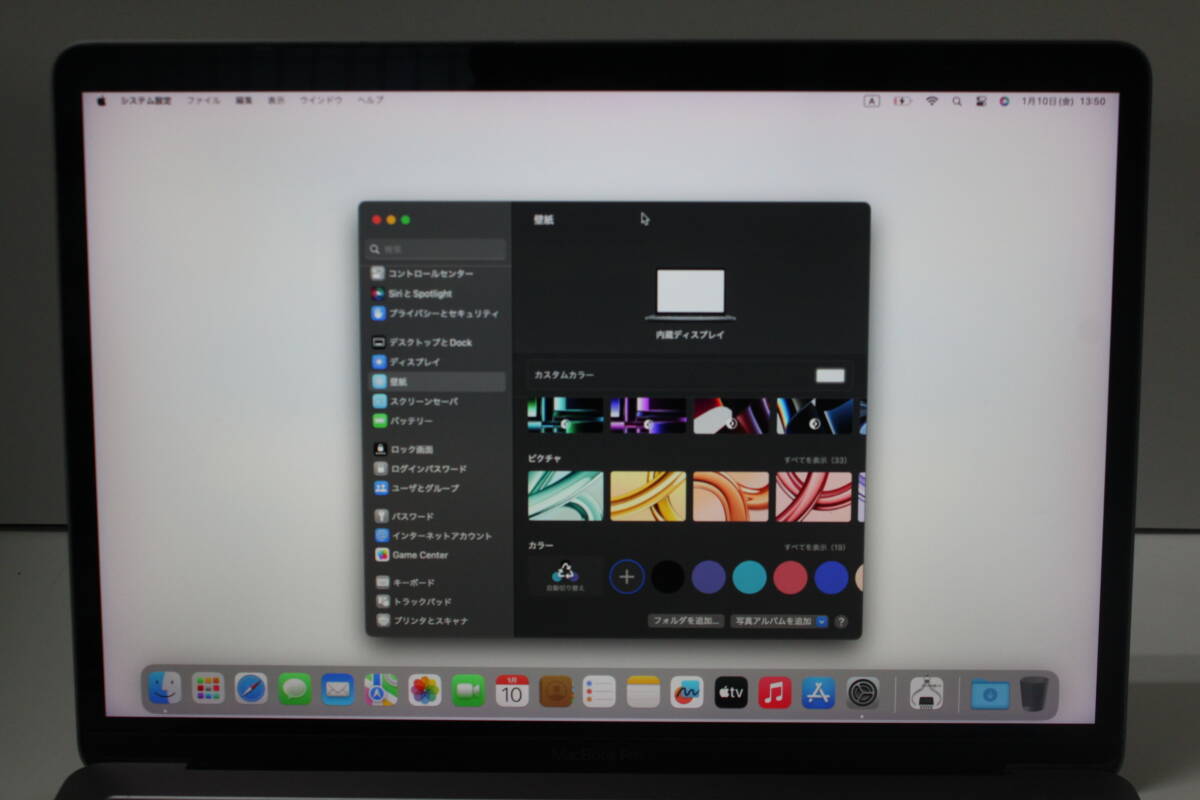
Task: Open the ウインドウ menu
Action: (321, 101)
